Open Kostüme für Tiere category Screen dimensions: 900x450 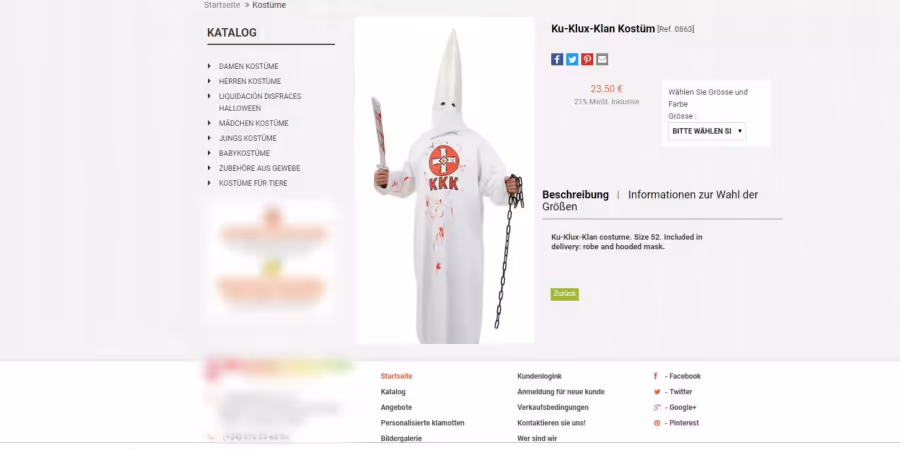coord(253,183)
